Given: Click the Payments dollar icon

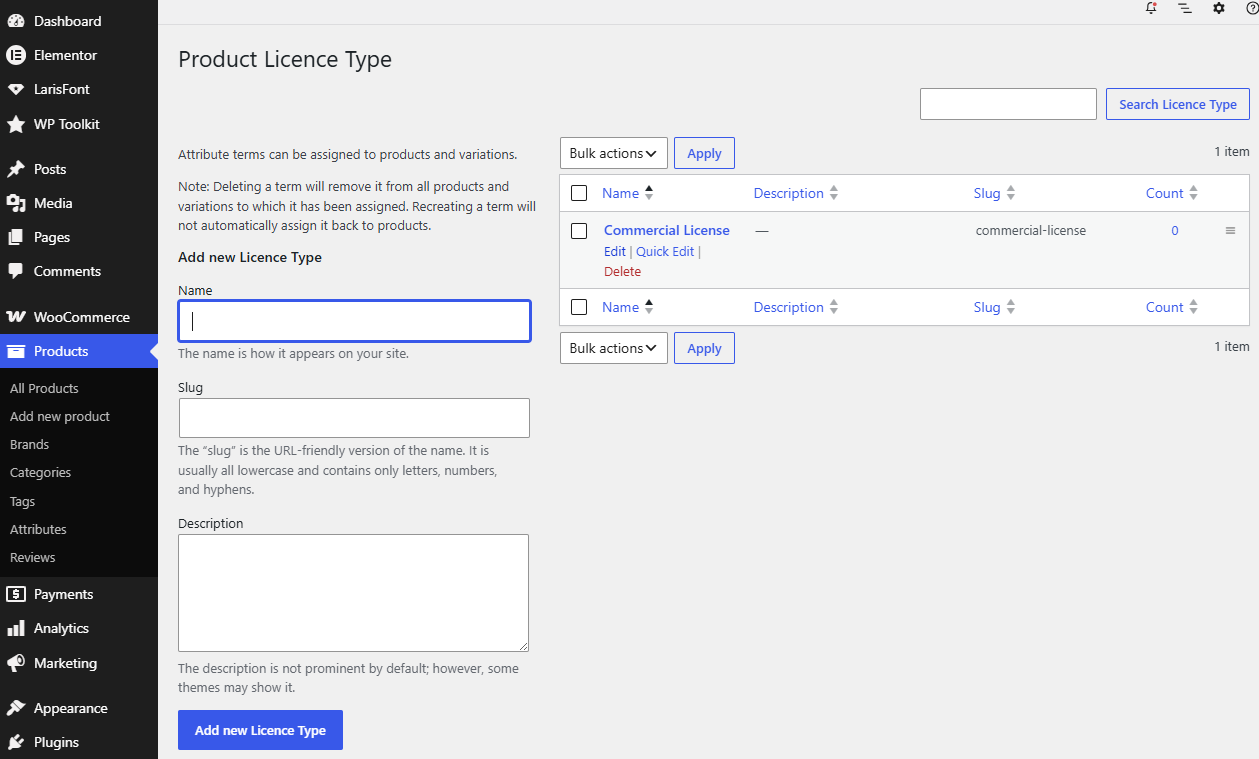Looking at the screenshot, I should (x=16, y=594).
